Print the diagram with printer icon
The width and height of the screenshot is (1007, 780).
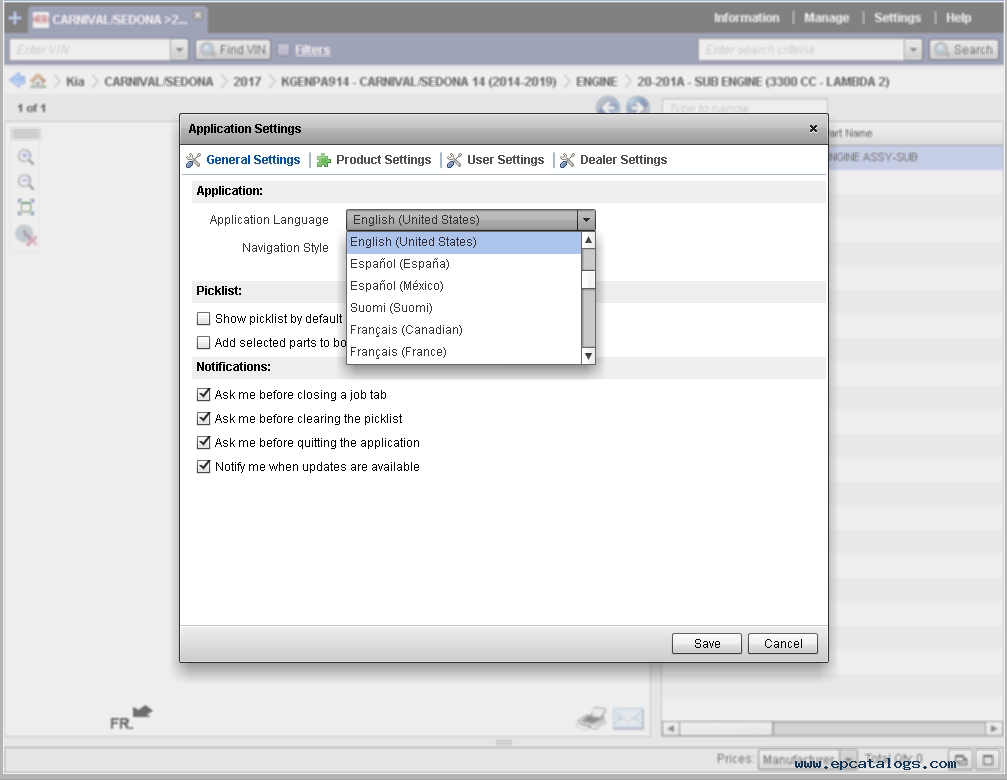point(591,718)
